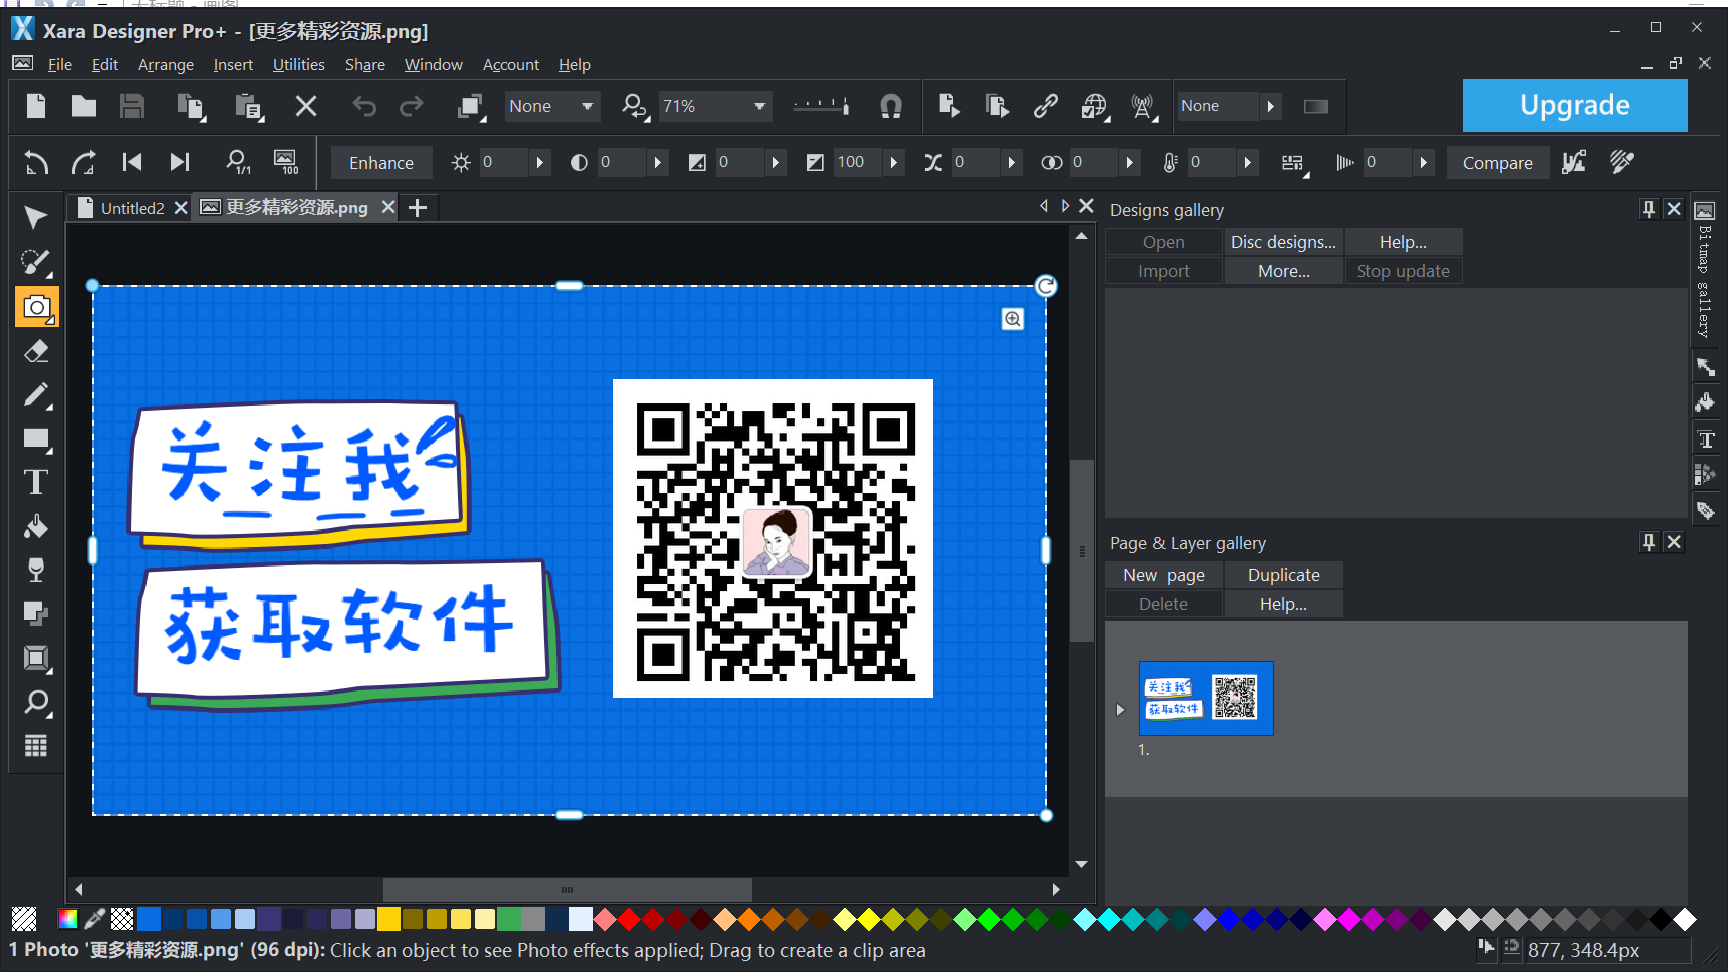
Task: Add a new document tab
Action: pyautogui.click(x=418, y=208)
